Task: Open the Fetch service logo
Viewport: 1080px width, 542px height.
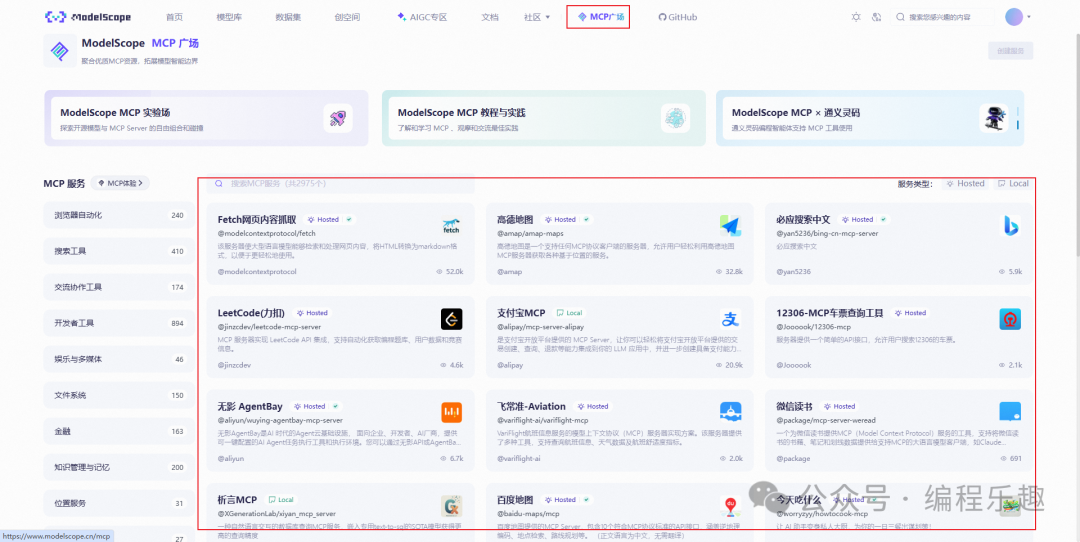Action: click(x=451, y=225)
